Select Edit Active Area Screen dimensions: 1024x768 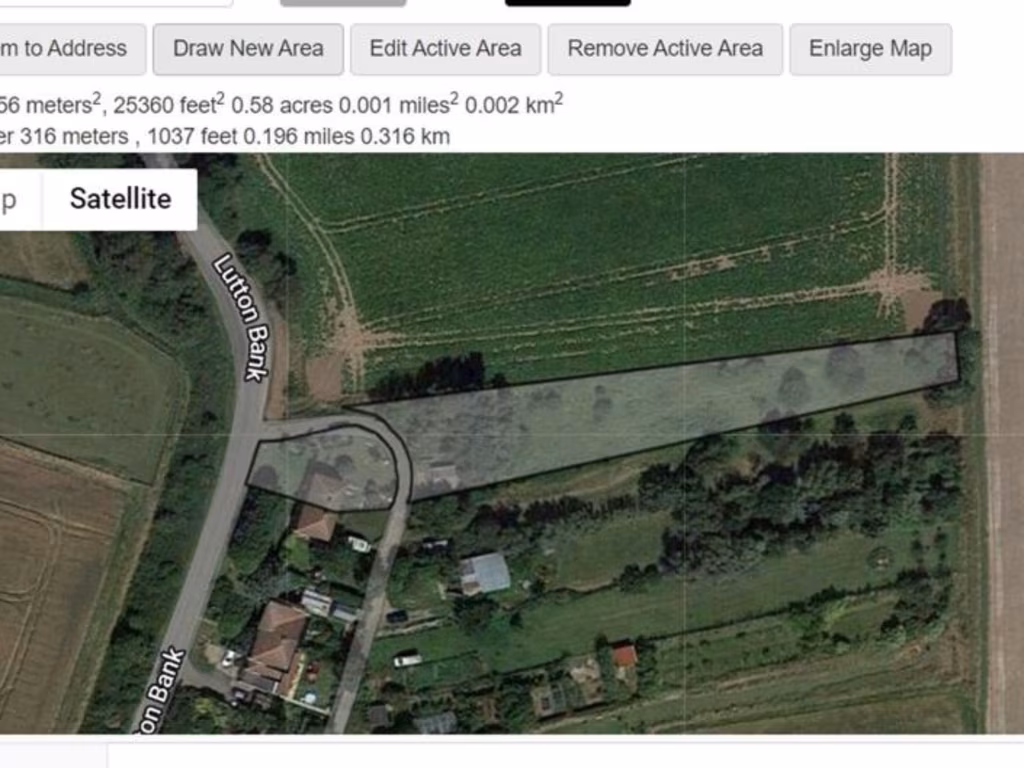(x=445, y=49)
